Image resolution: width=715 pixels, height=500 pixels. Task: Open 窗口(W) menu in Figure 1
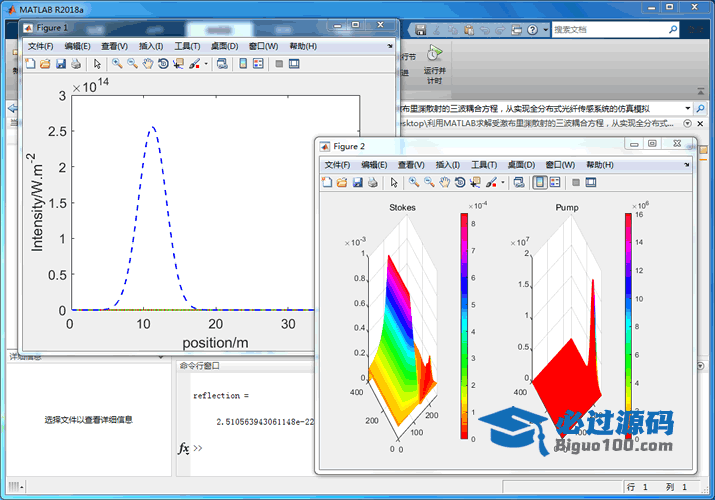click(x=263, y=46)
